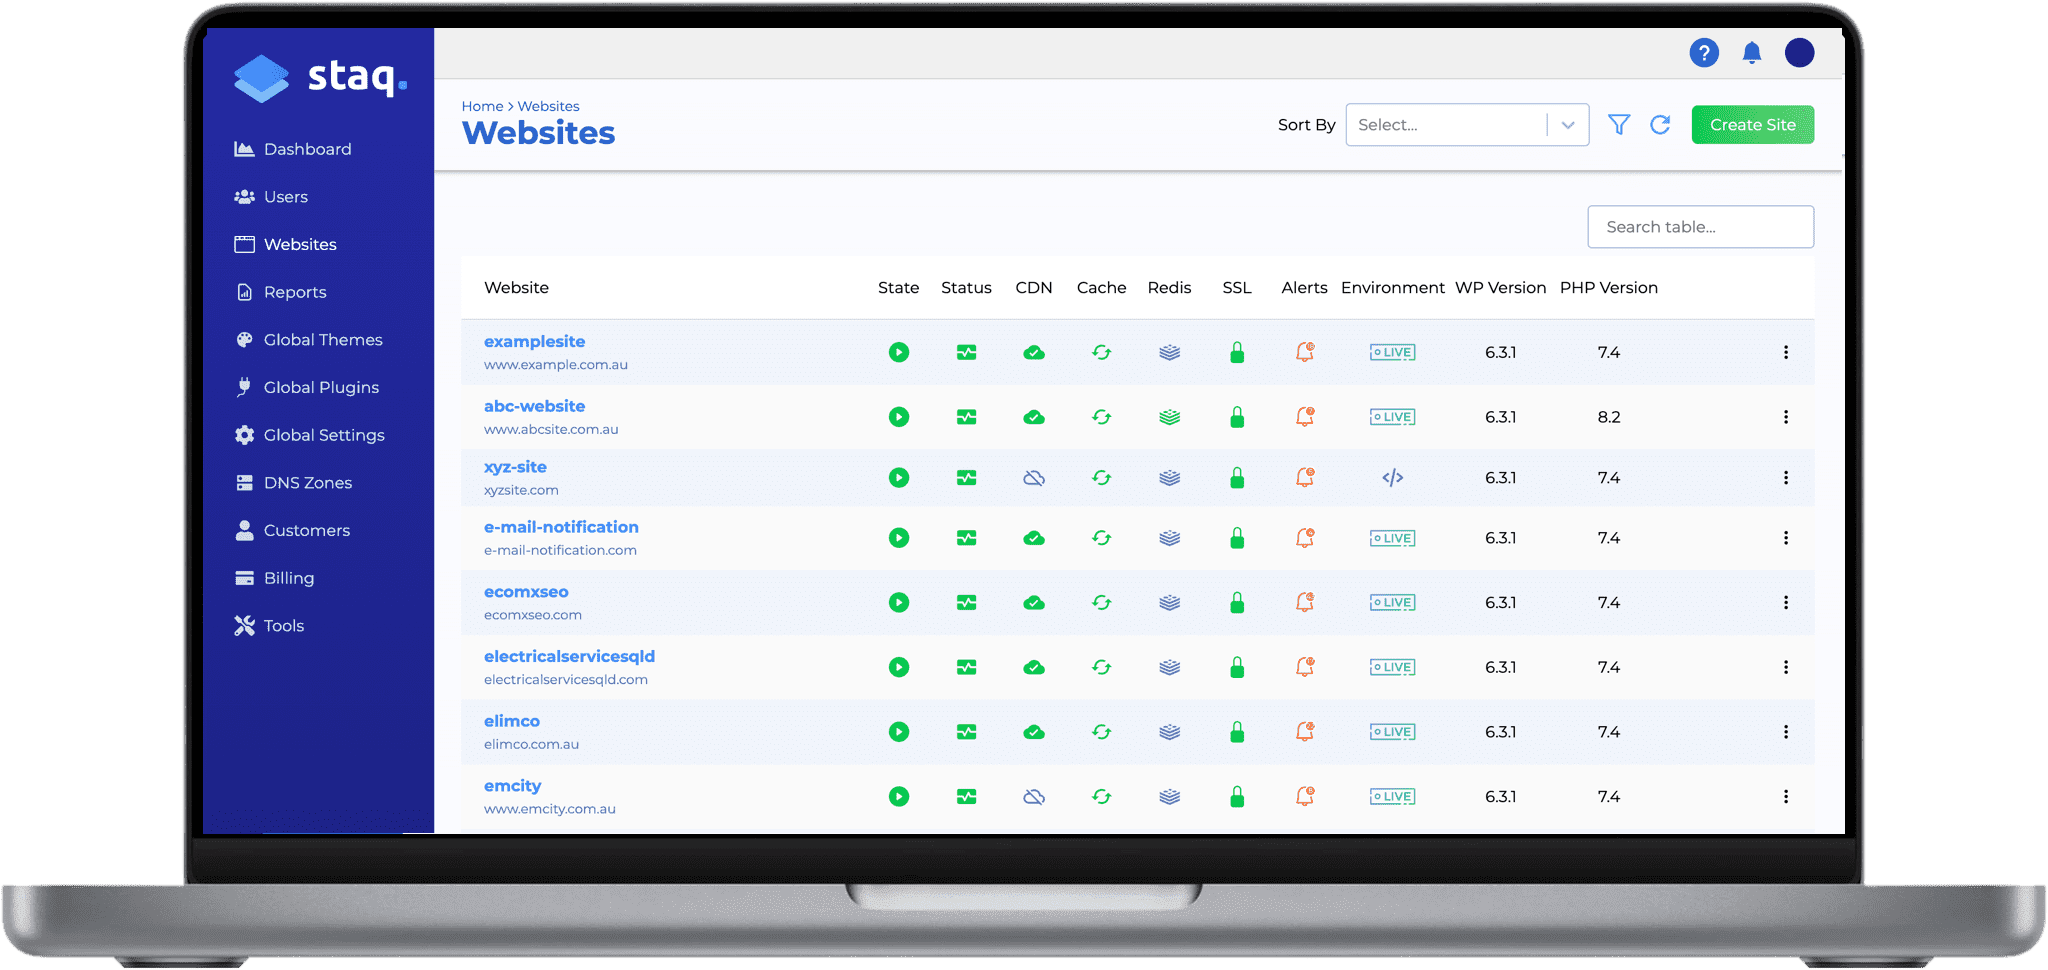The height and width of the screenshot is (970, 2048).
Task: Open the notifications bell icon
Action: (x=1751, y=53)
